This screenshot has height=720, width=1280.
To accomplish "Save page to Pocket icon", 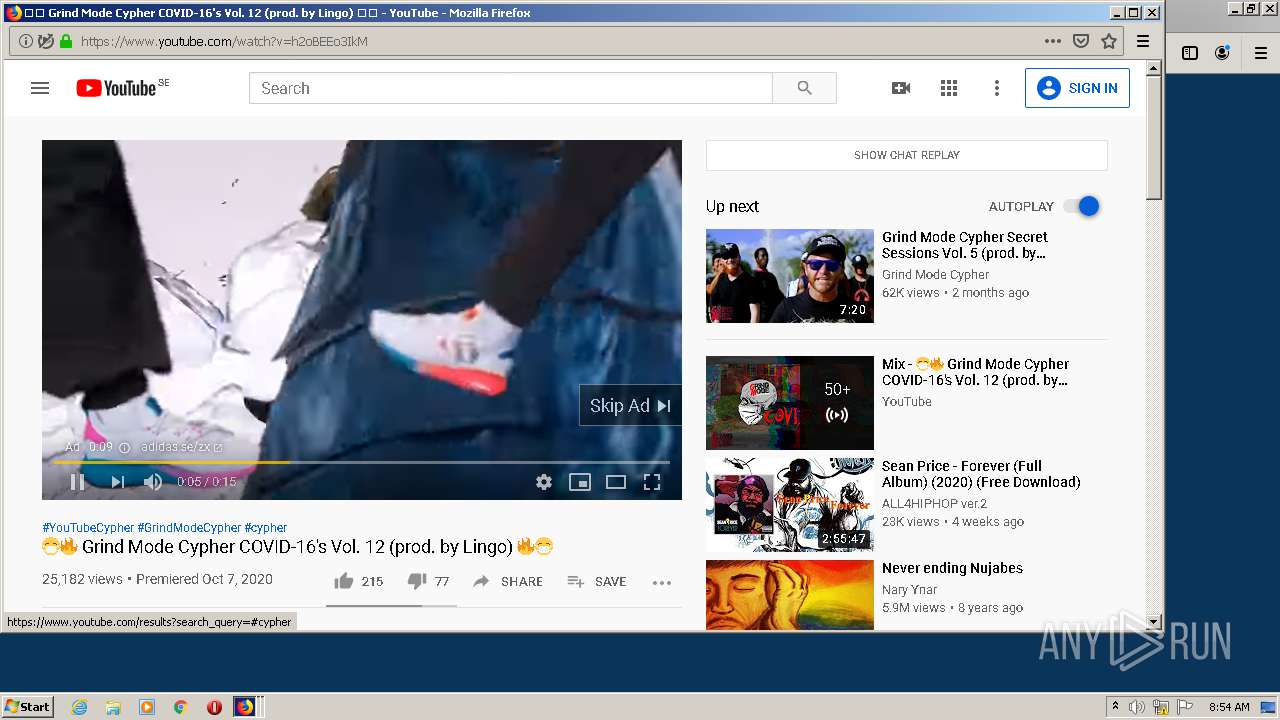I will [1081, 41].
